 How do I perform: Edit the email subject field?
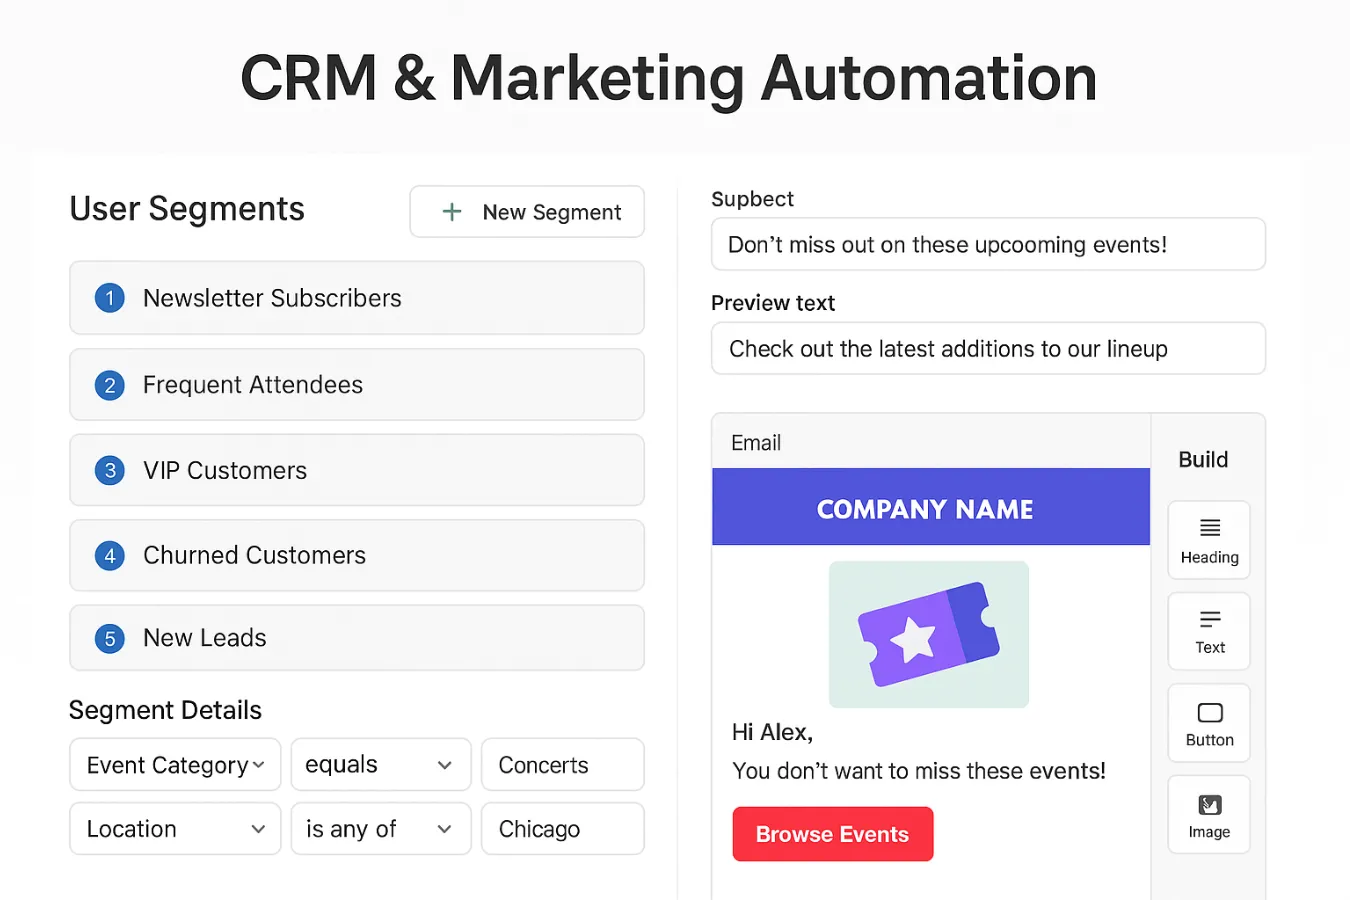pyautogui.click(x=988, y=244)
